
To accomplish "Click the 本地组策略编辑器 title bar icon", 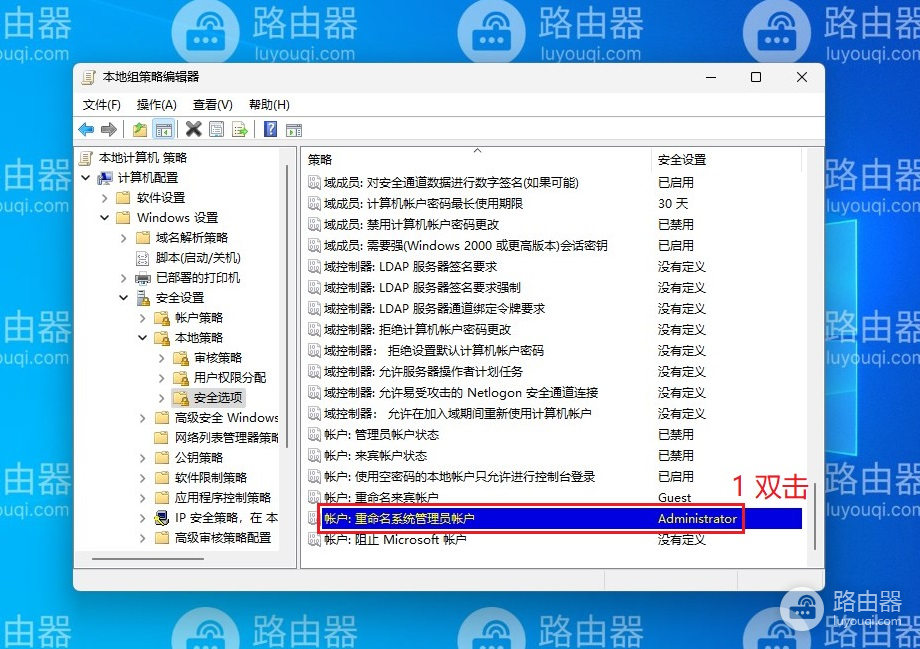I will click(89, 77).
